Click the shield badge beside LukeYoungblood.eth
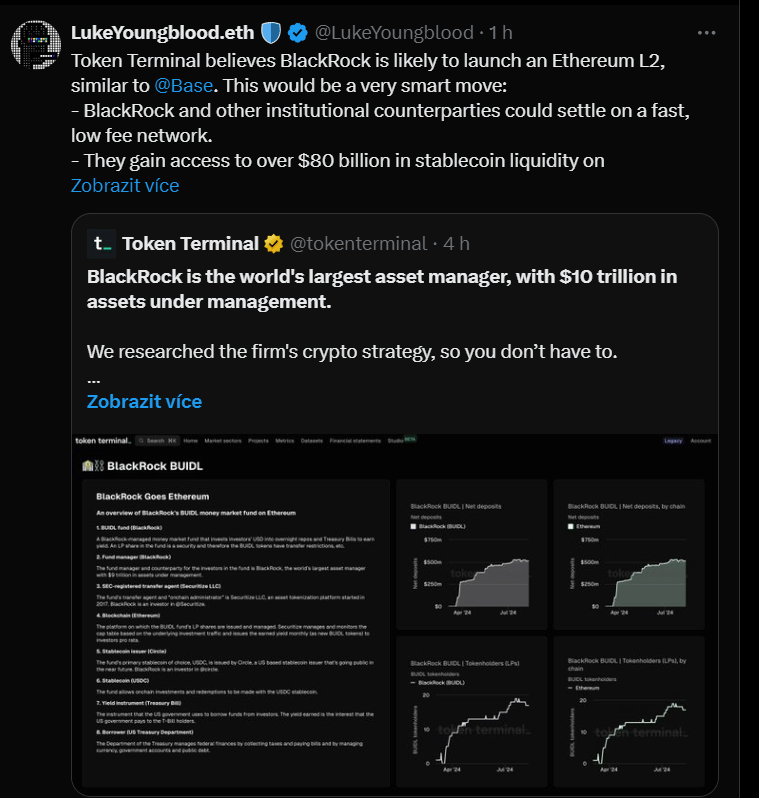759x798 pixels. pyautogui.click(x=271, y=33)
